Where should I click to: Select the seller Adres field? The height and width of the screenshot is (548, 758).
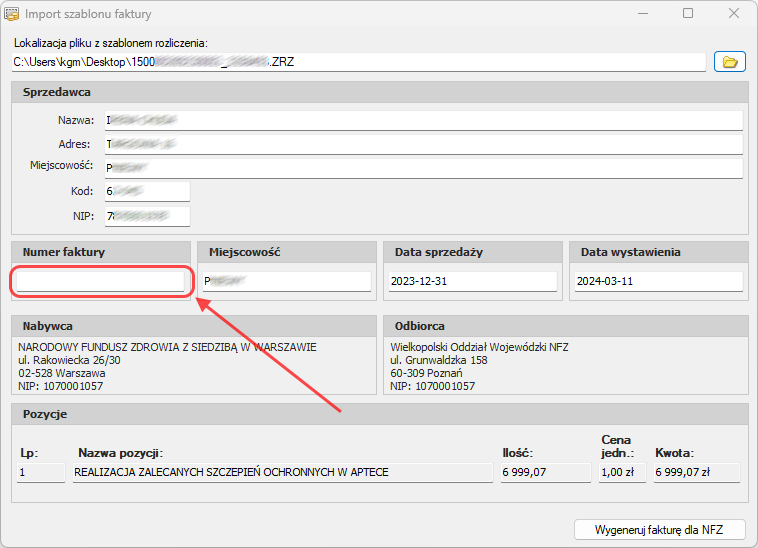[x=422, y=144]
